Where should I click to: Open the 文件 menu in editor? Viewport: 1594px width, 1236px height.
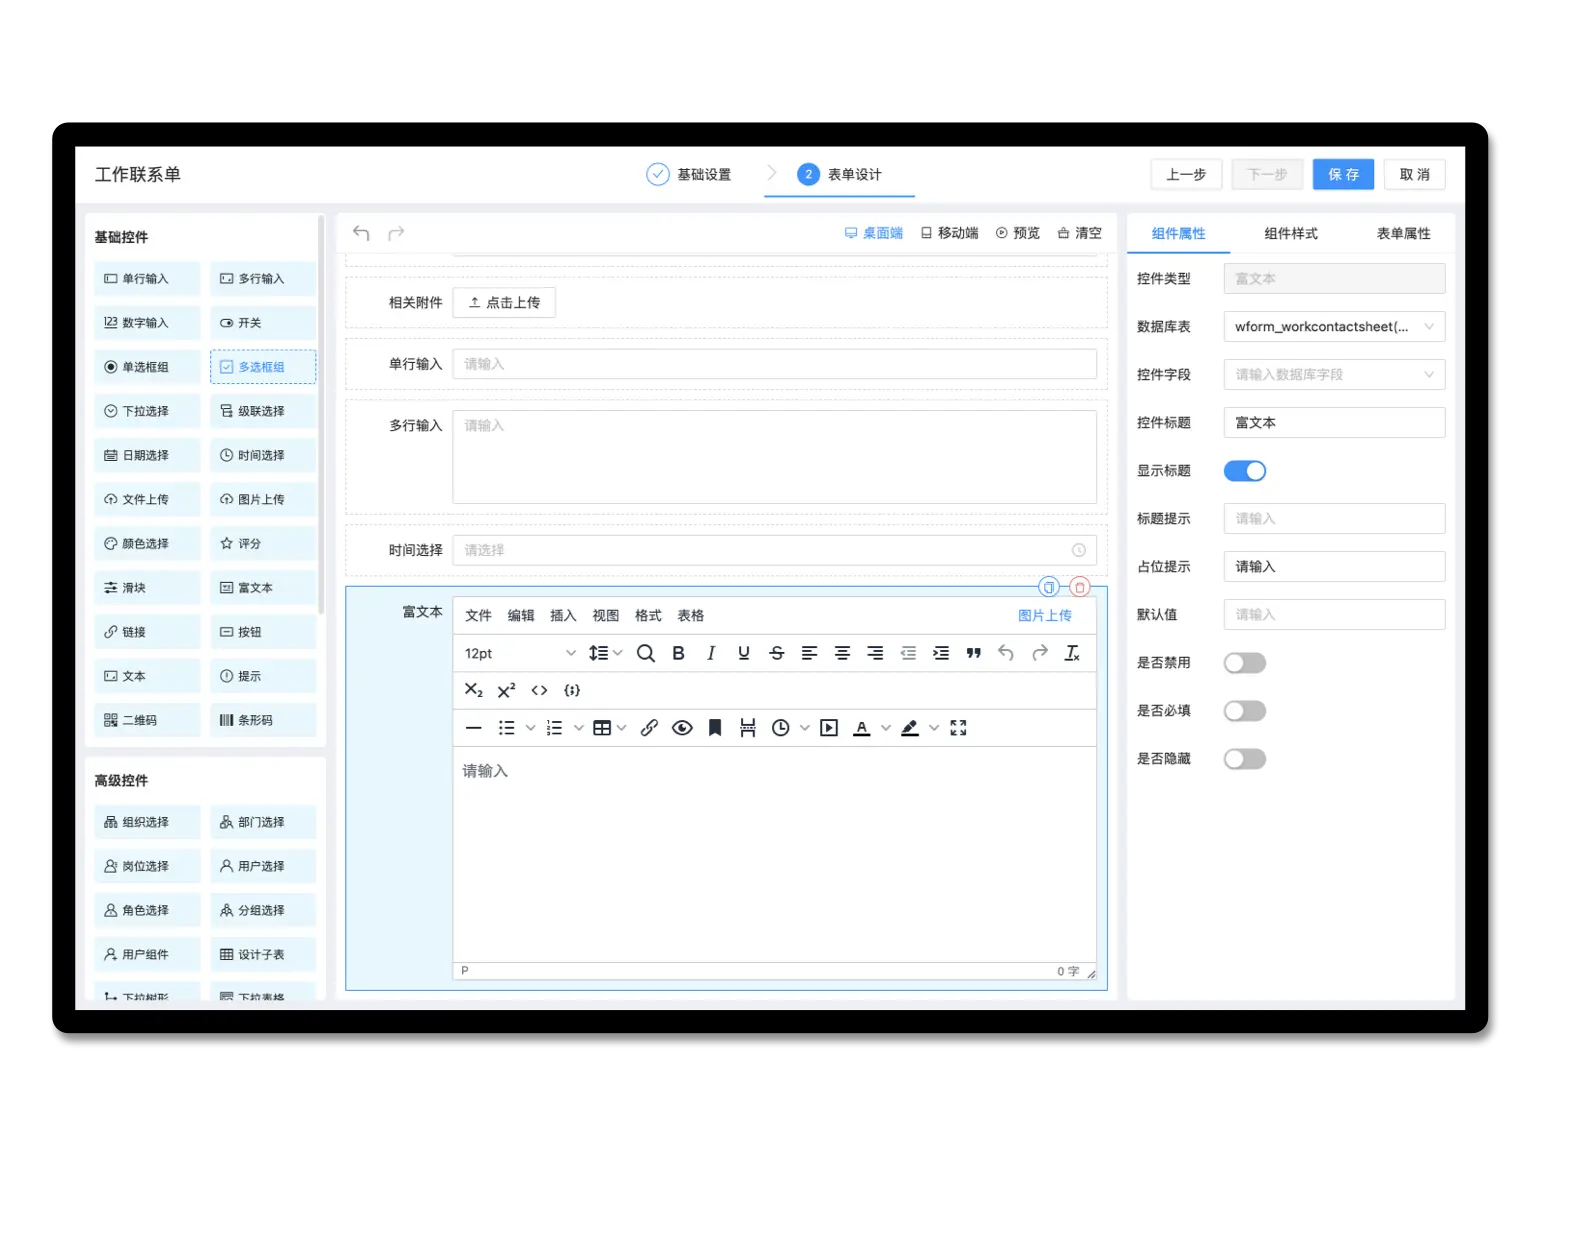[478, 615]
